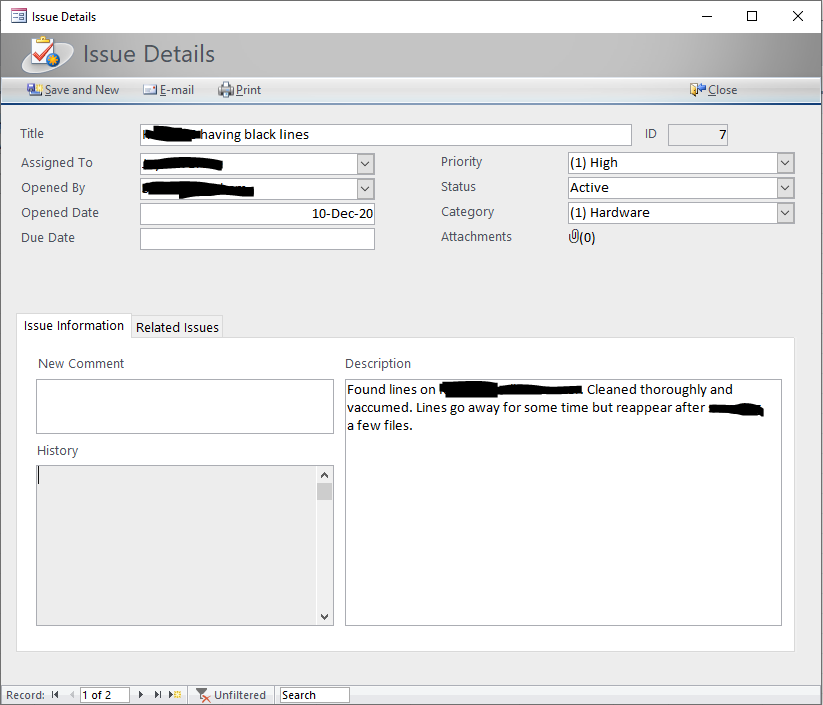This screenshot has width=823, height=705.
Task: Click the Unfiltered status label
Action: pyautogui.click(x=240, y=695)
